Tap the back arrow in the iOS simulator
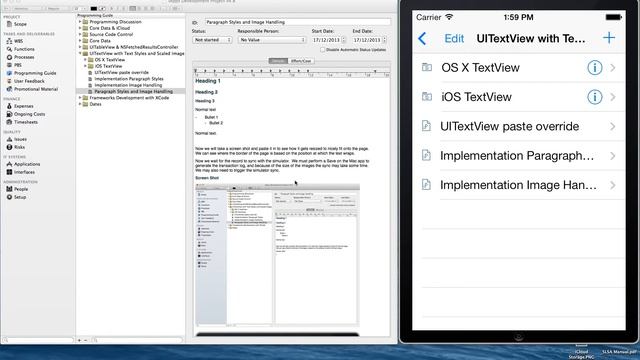 [422, 39]
